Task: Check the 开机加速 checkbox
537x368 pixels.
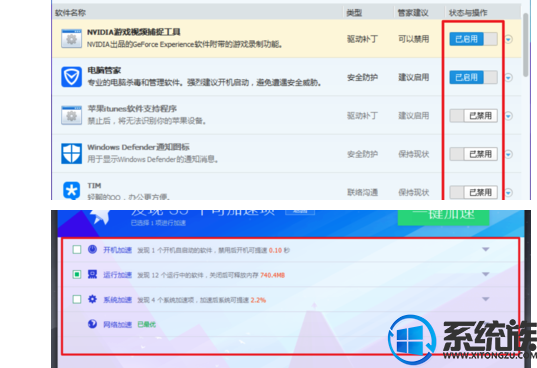Action: 77,250
